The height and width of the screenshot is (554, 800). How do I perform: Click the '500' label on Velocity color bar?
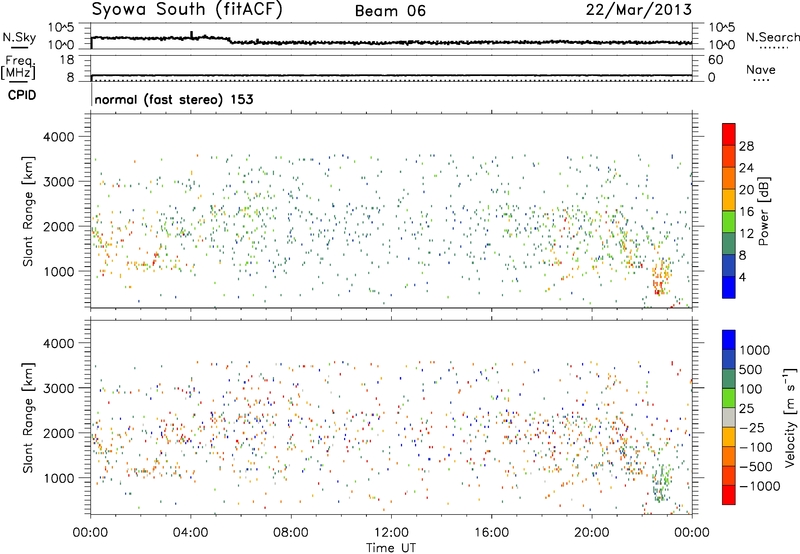coord(751,369)
